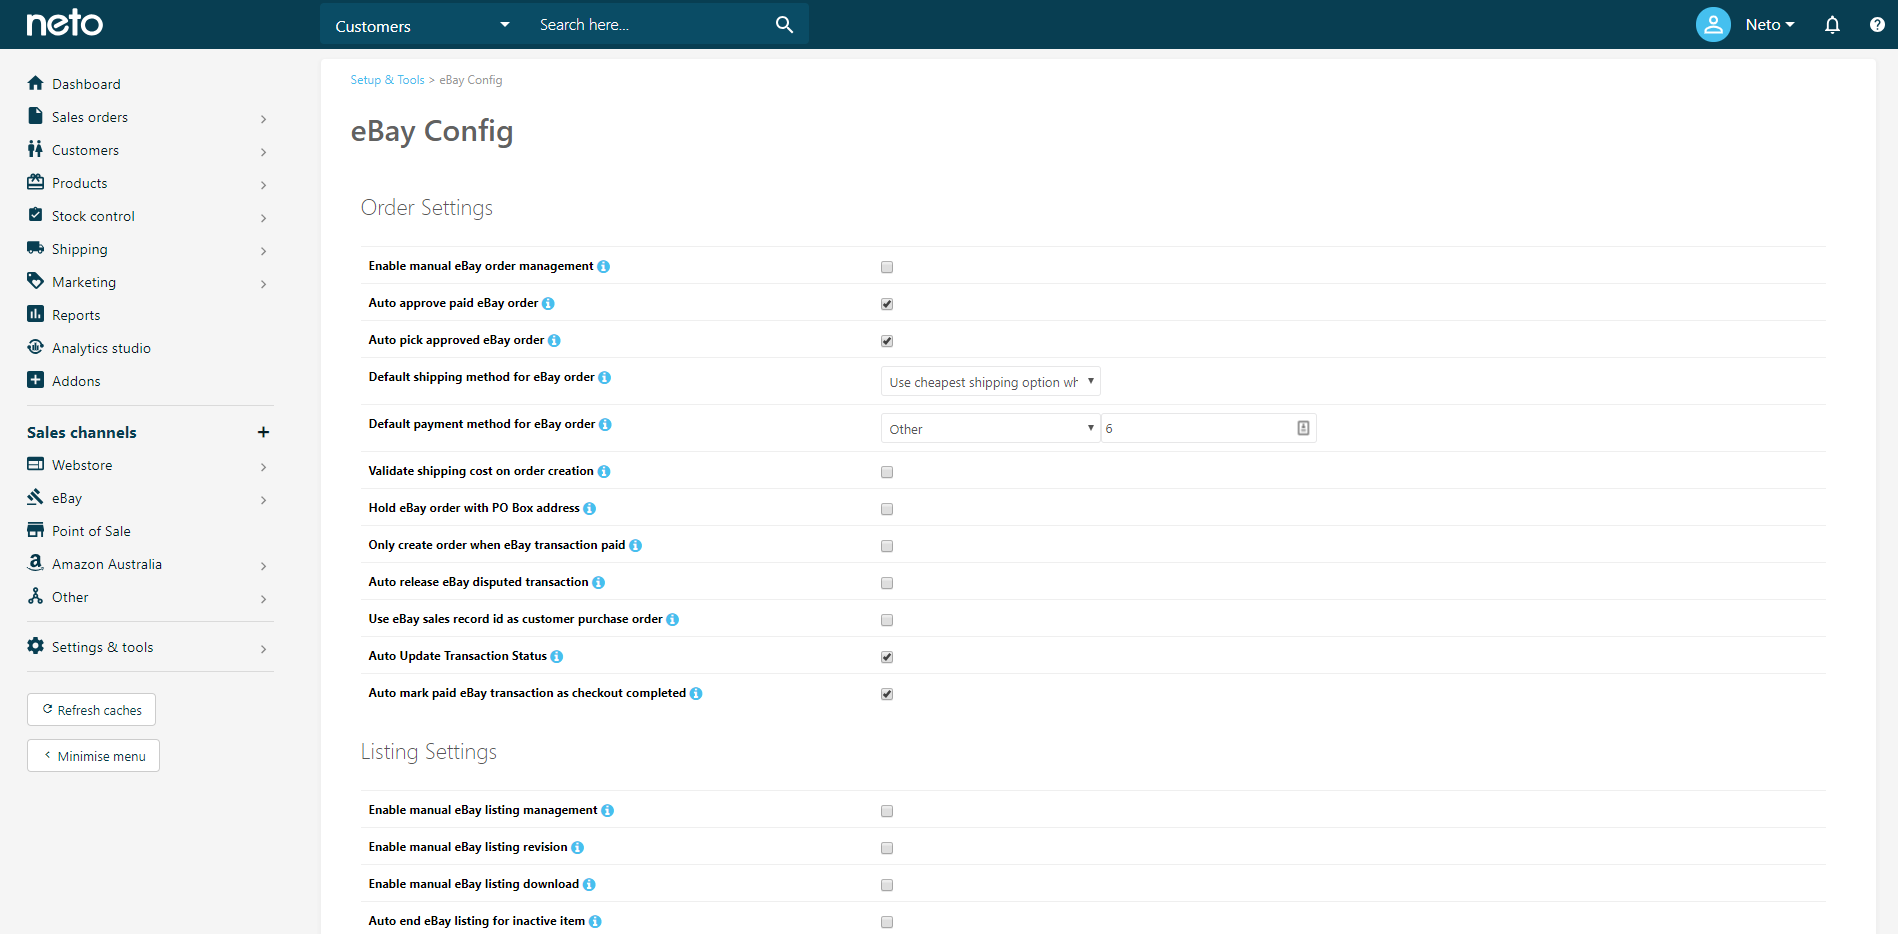Click the user avatar icon

coord(1713,24)
